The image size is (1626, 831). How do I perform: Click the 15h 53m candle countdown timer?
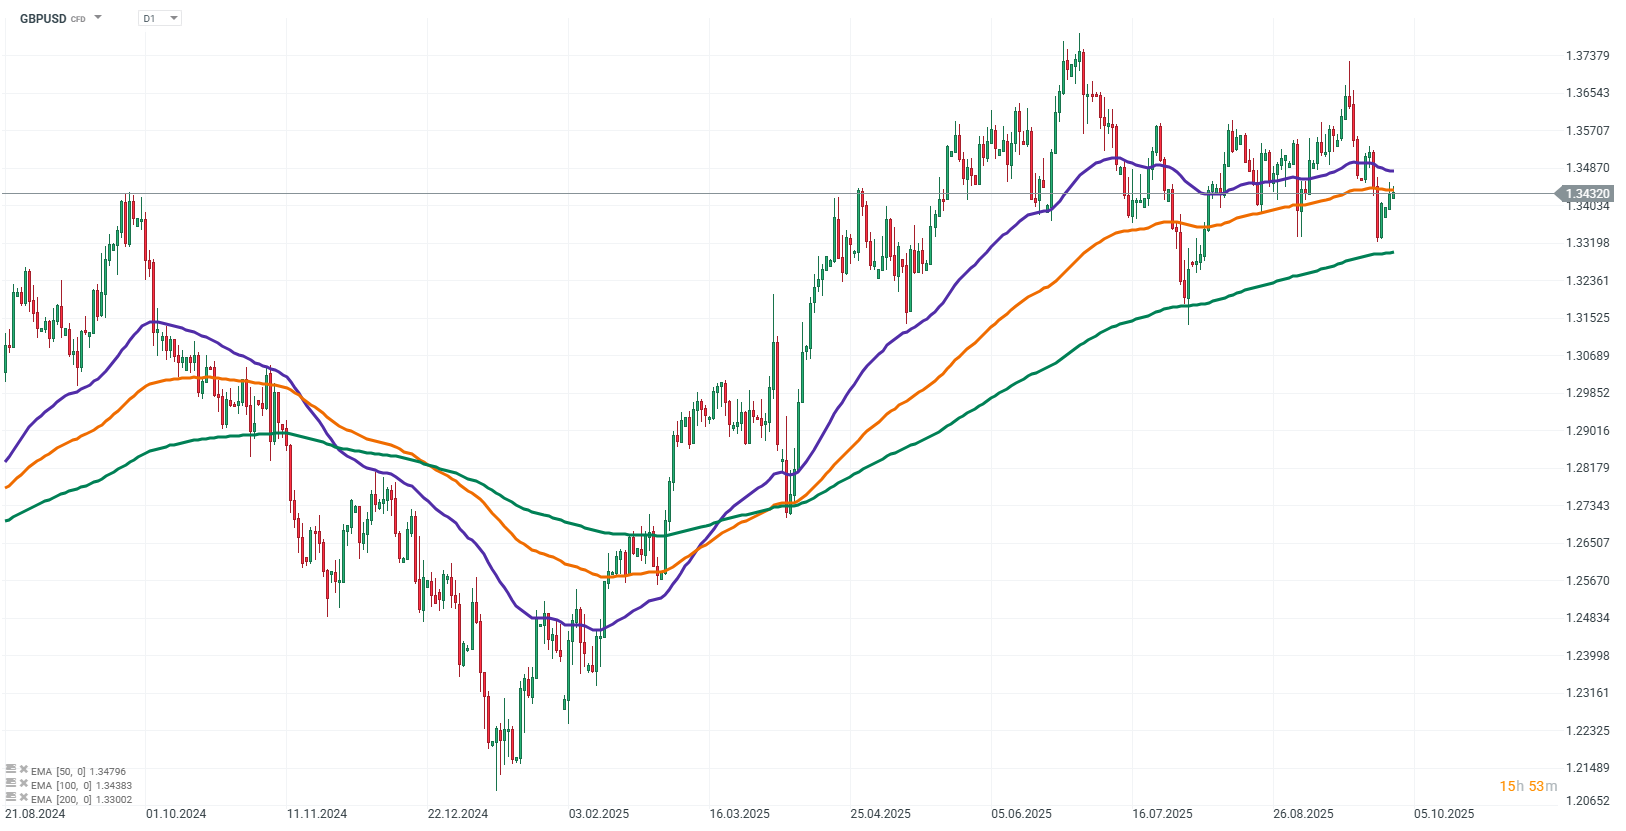click(x=1527, y=786)
